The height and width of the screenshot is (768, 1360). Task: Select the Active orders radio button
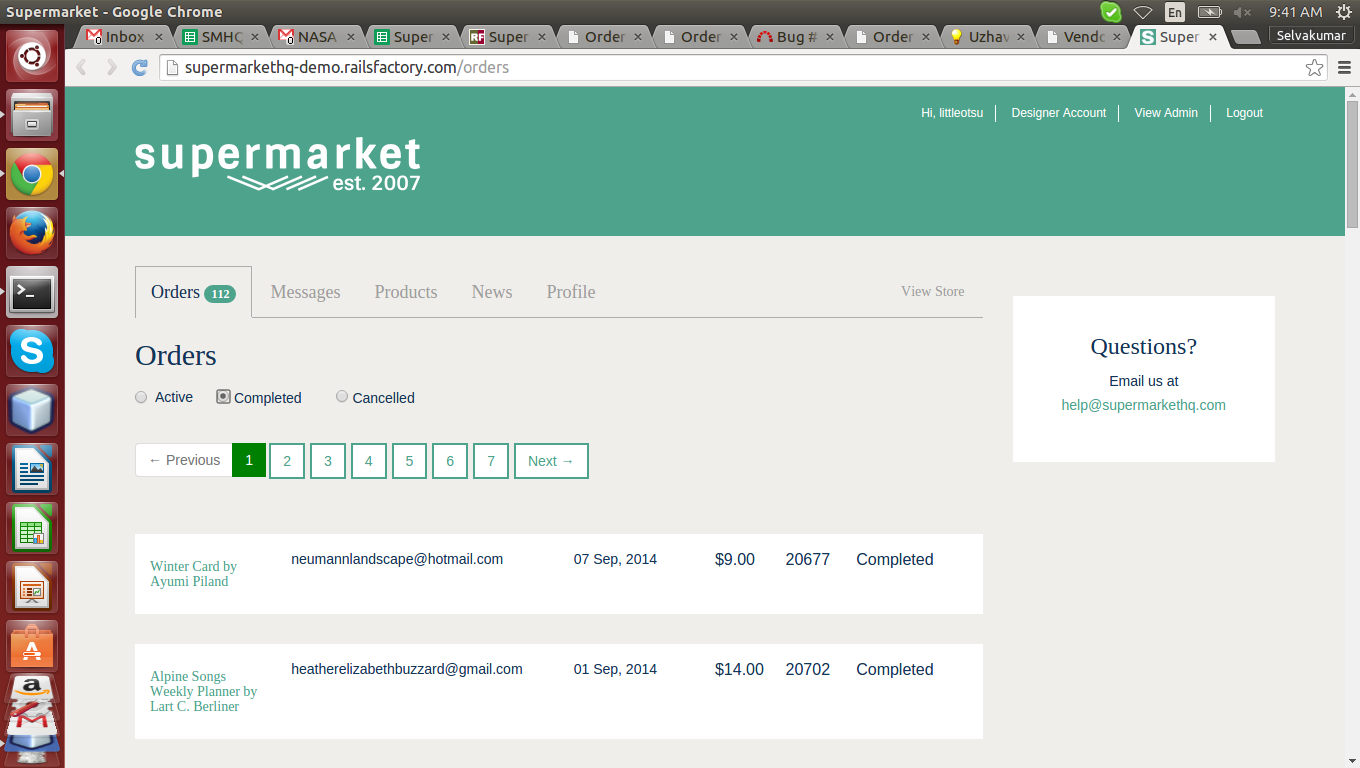(x=141, y=397)
